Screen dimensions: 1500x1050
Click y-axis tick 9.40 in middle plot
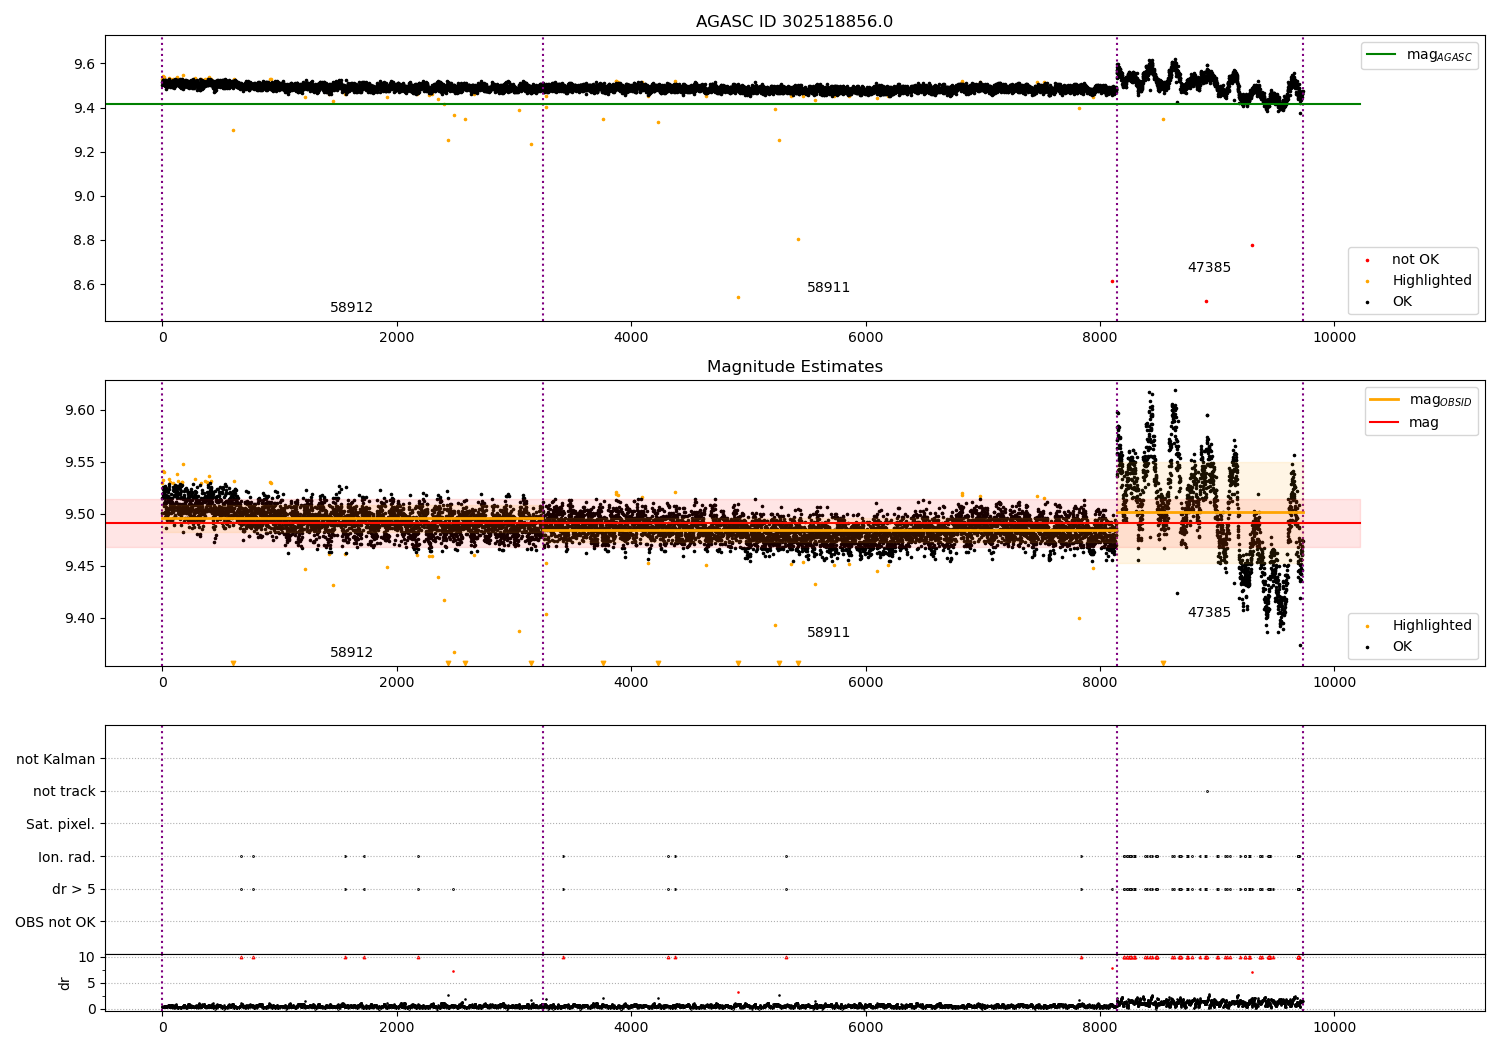pos(80,619)
